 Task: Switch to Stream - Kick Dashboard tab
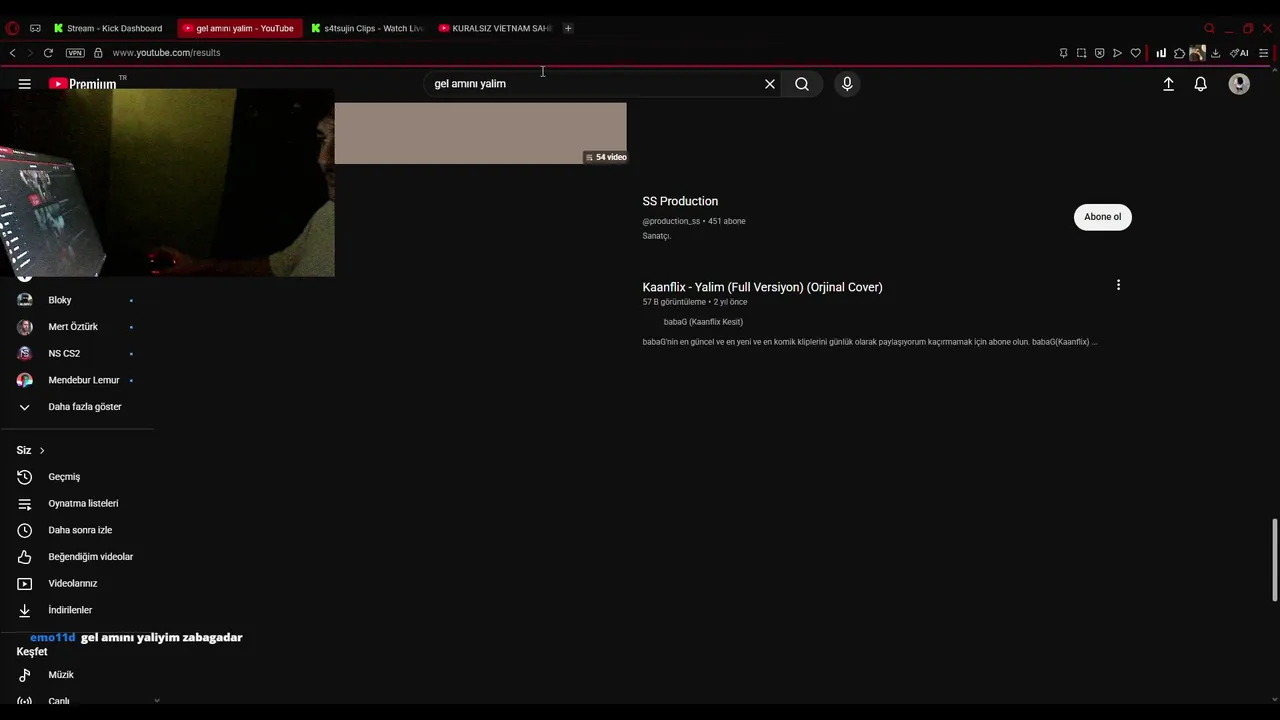coord(108,28)
